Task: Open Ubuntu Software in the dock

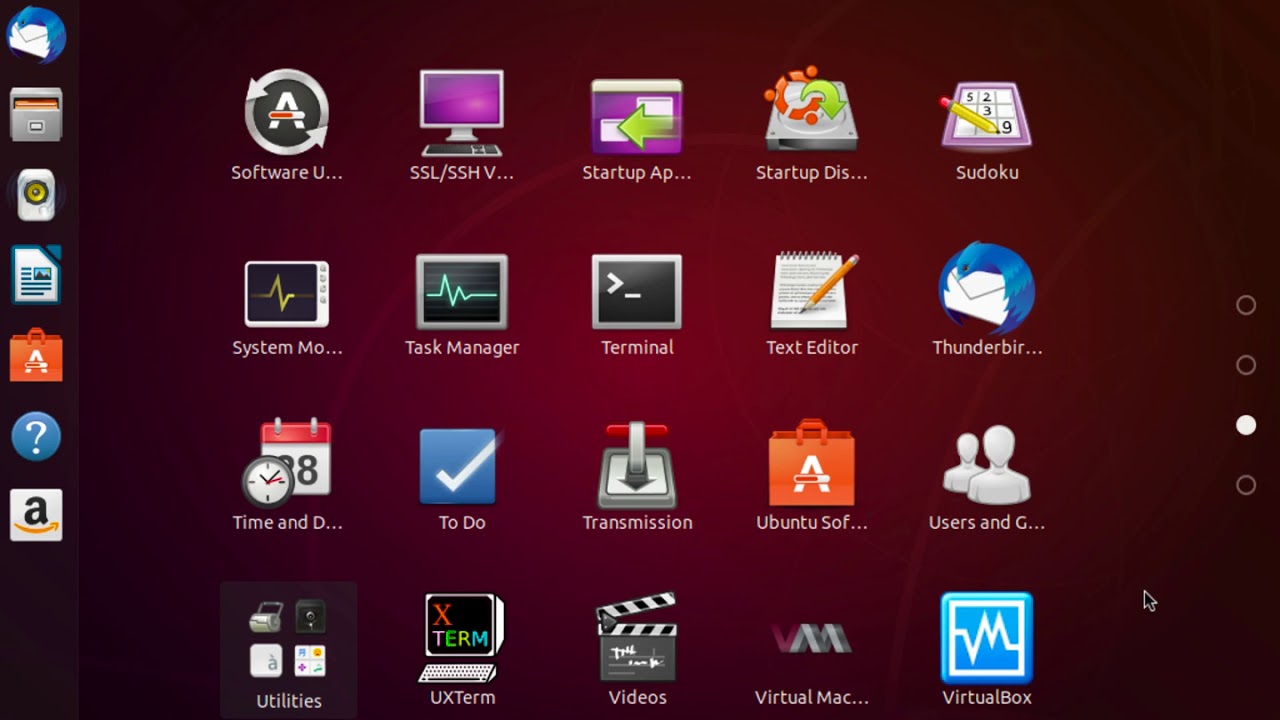Action: click(x=36, y=356)
